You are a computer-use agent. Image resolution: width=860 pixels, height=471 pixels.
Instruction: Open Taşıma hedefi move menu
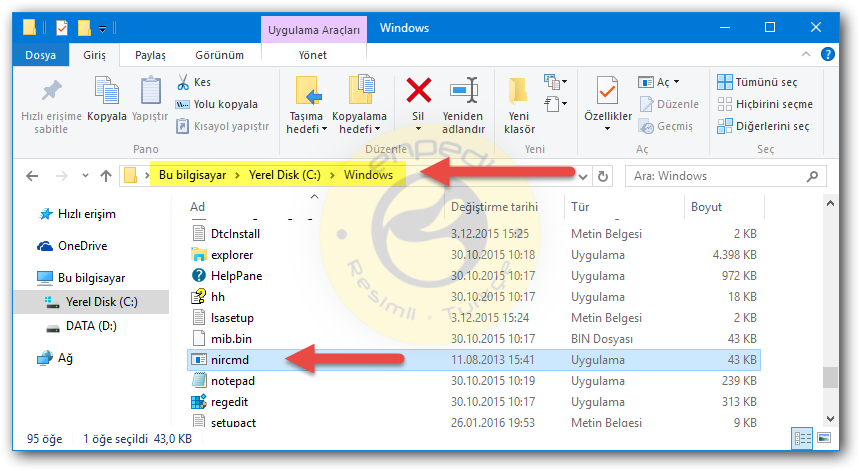[x=306, y=105]
